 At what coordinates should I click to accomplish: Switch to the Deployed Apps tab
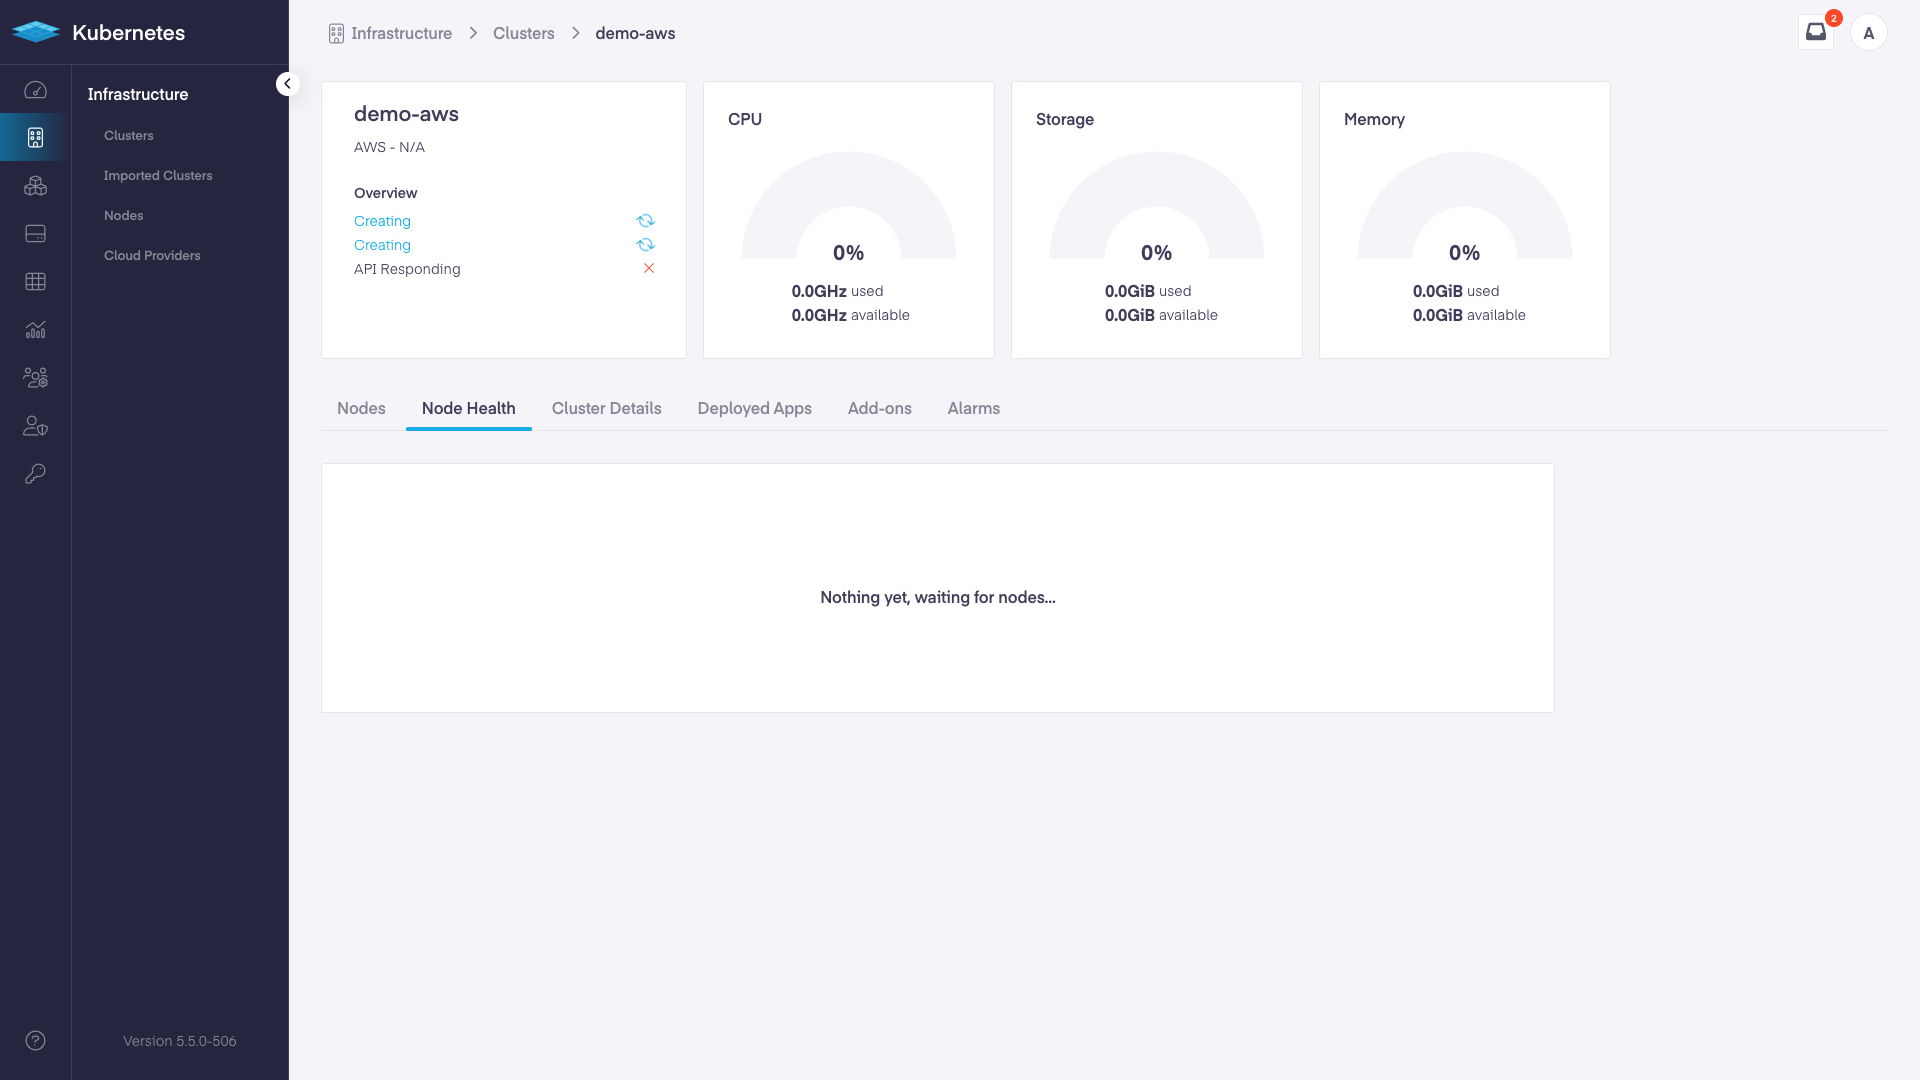point(754,408)
